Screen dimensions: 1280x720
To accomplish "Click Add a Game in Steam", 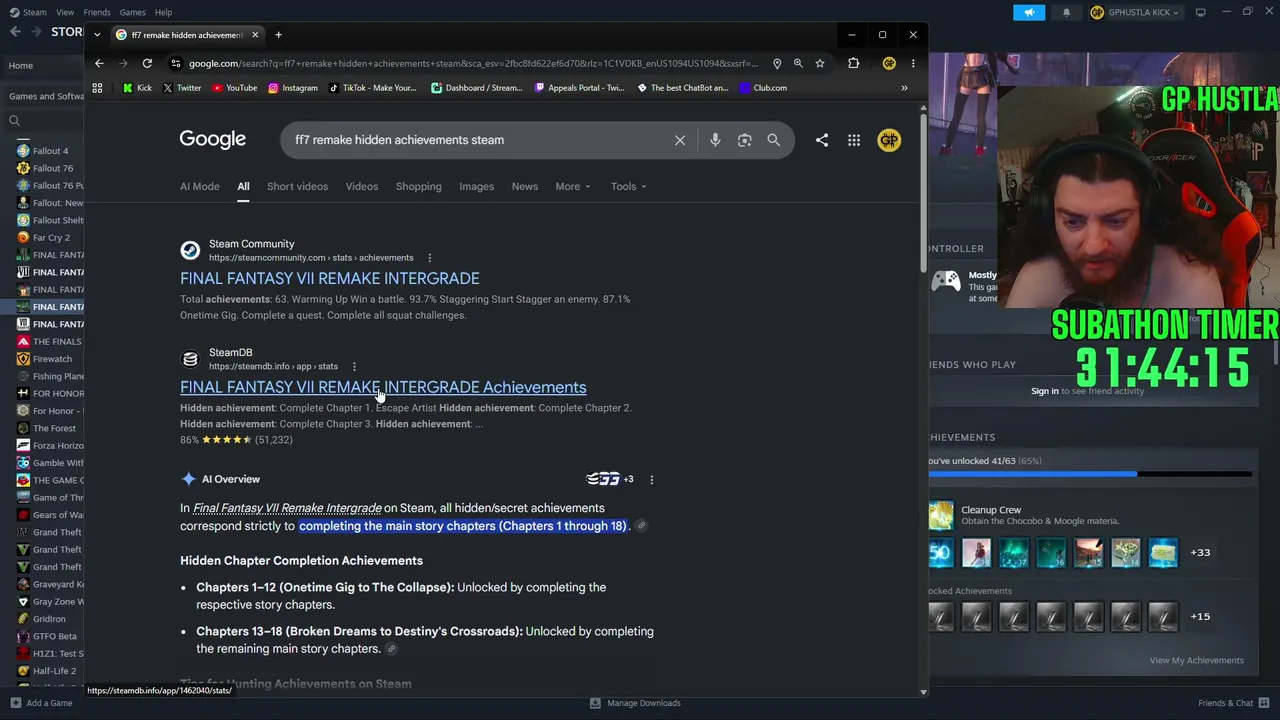I will [41, 703].
